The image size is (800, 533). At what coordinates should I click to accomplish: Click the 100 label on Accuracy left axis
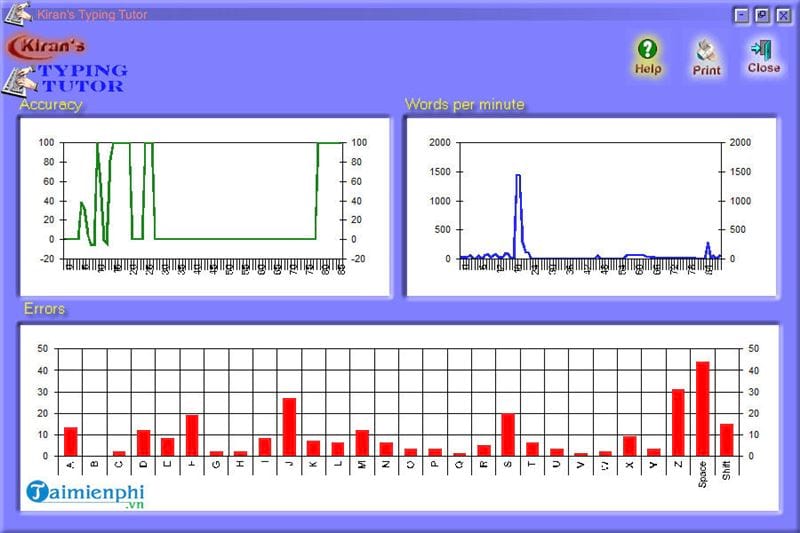tap(46, 142)
